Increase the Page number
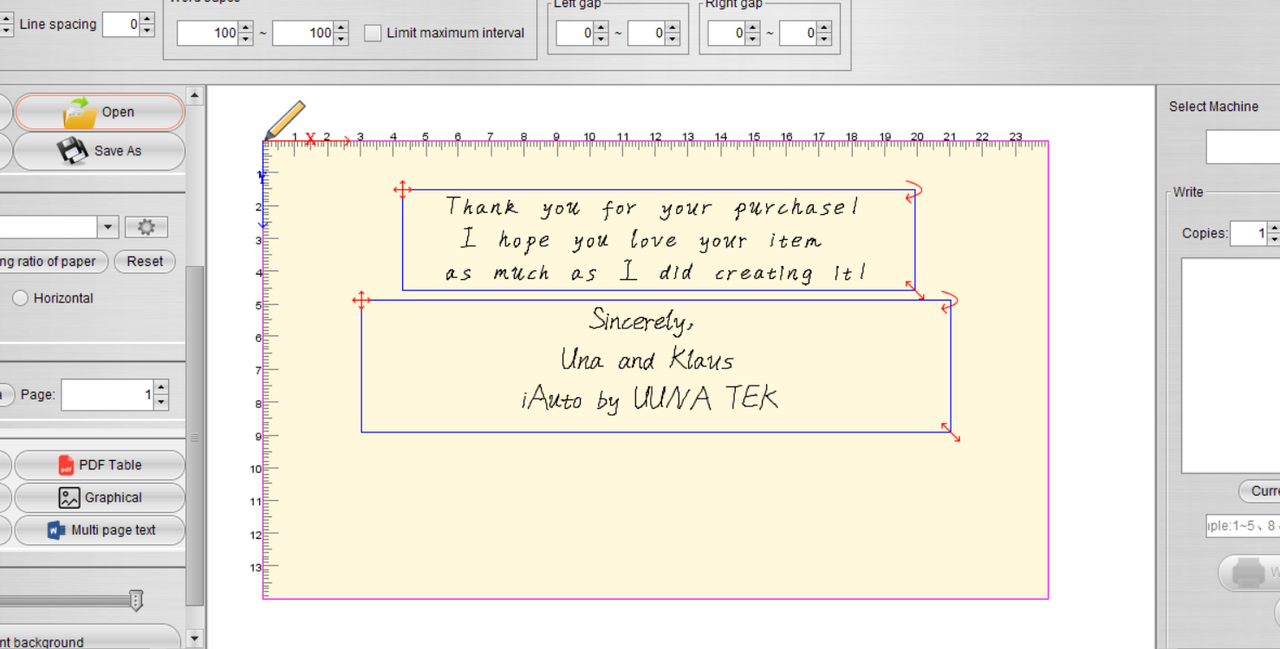 coord(161,388)
